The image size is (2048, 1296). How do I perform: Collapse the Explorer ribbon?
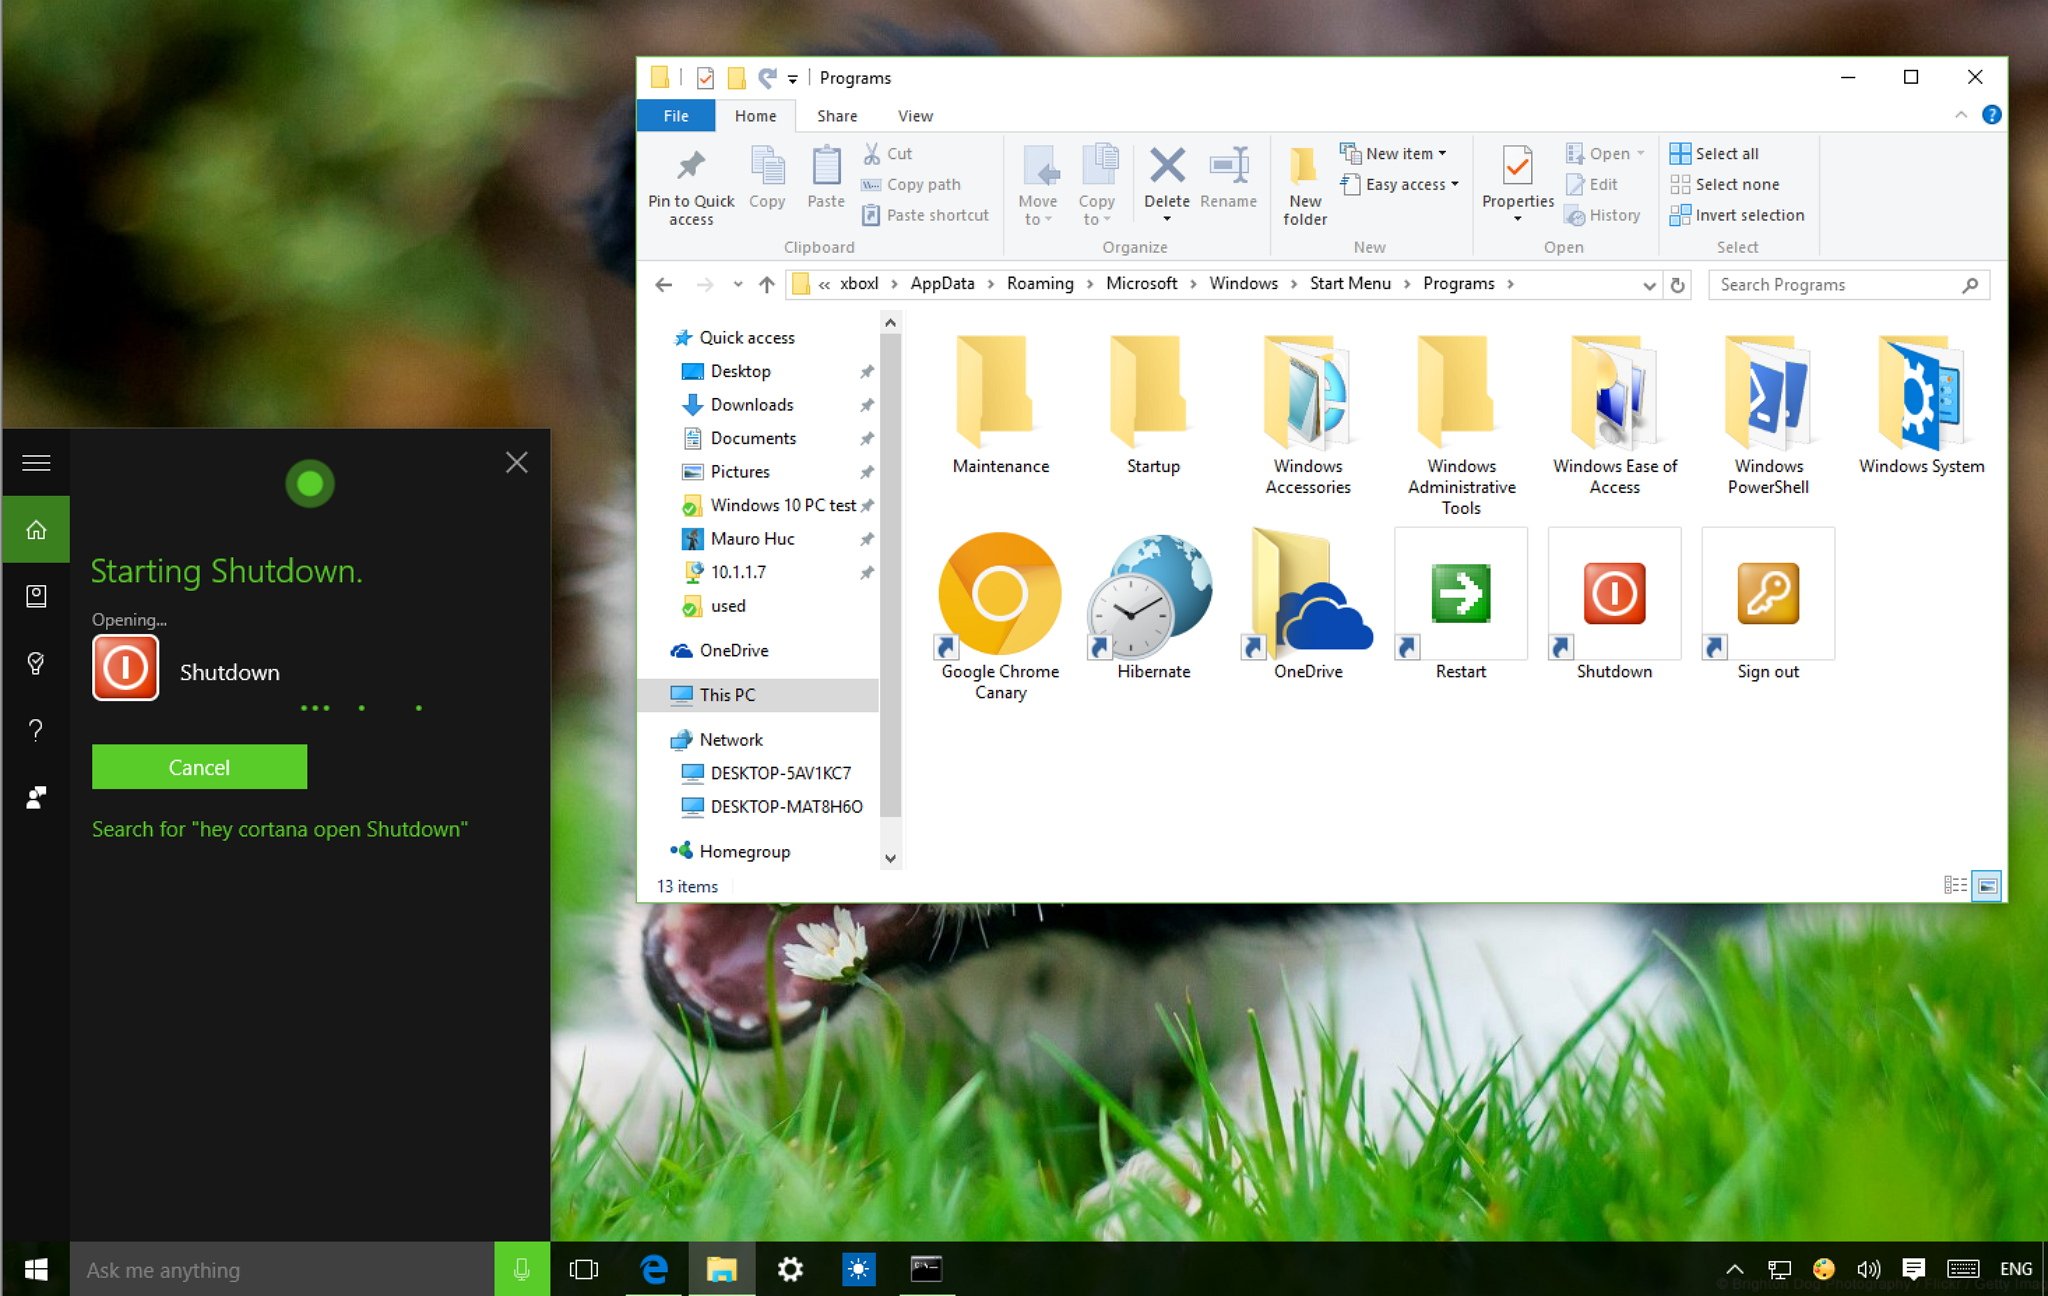(1961, 115)
